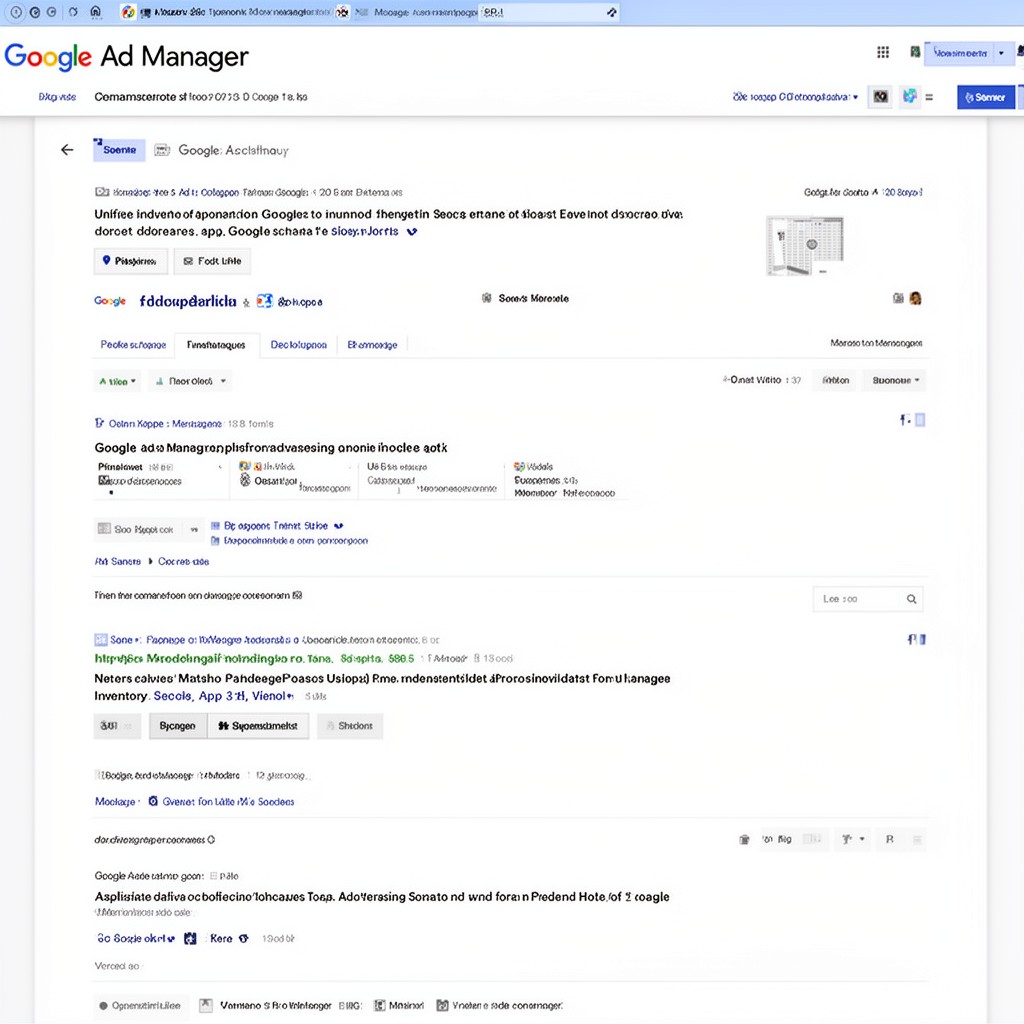Image resolution: width=1024 pixels, height=1024 pixels.
Task: Open the filter dropdown in the lower toolbar
Action: coord(852,839)
